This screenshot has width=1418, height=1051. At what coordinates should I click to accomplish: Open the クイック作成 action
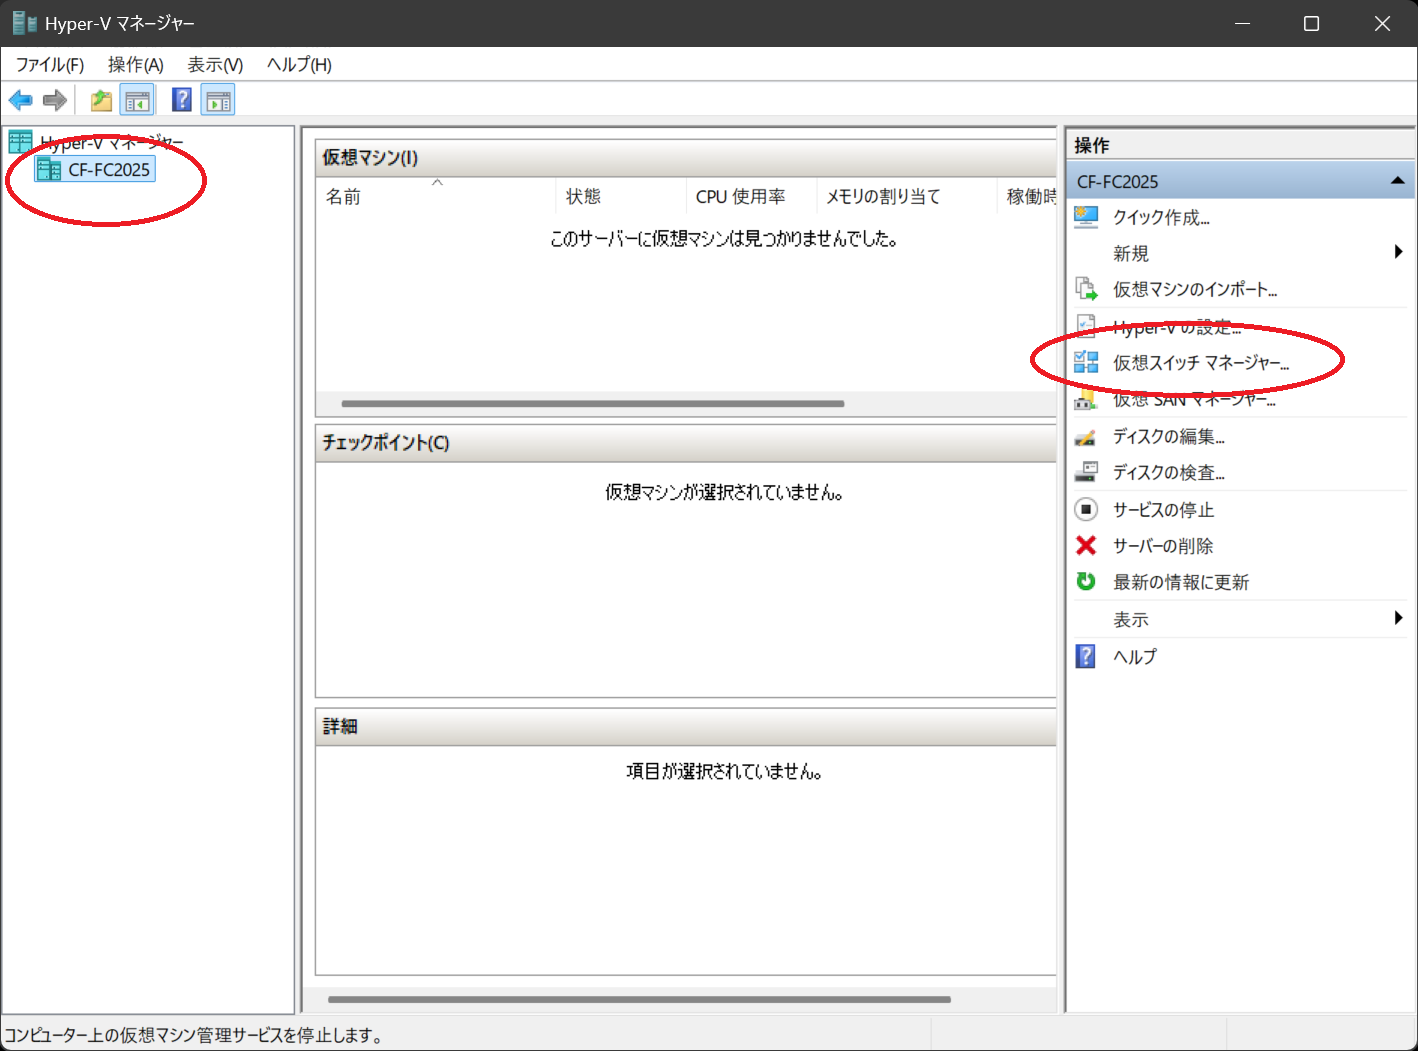coord(1160,218)
